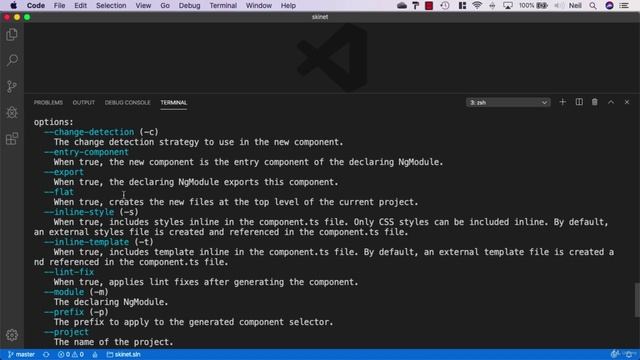Click the --prefix option text
This screenshot has width=640, height=360.
coord(64,312)
